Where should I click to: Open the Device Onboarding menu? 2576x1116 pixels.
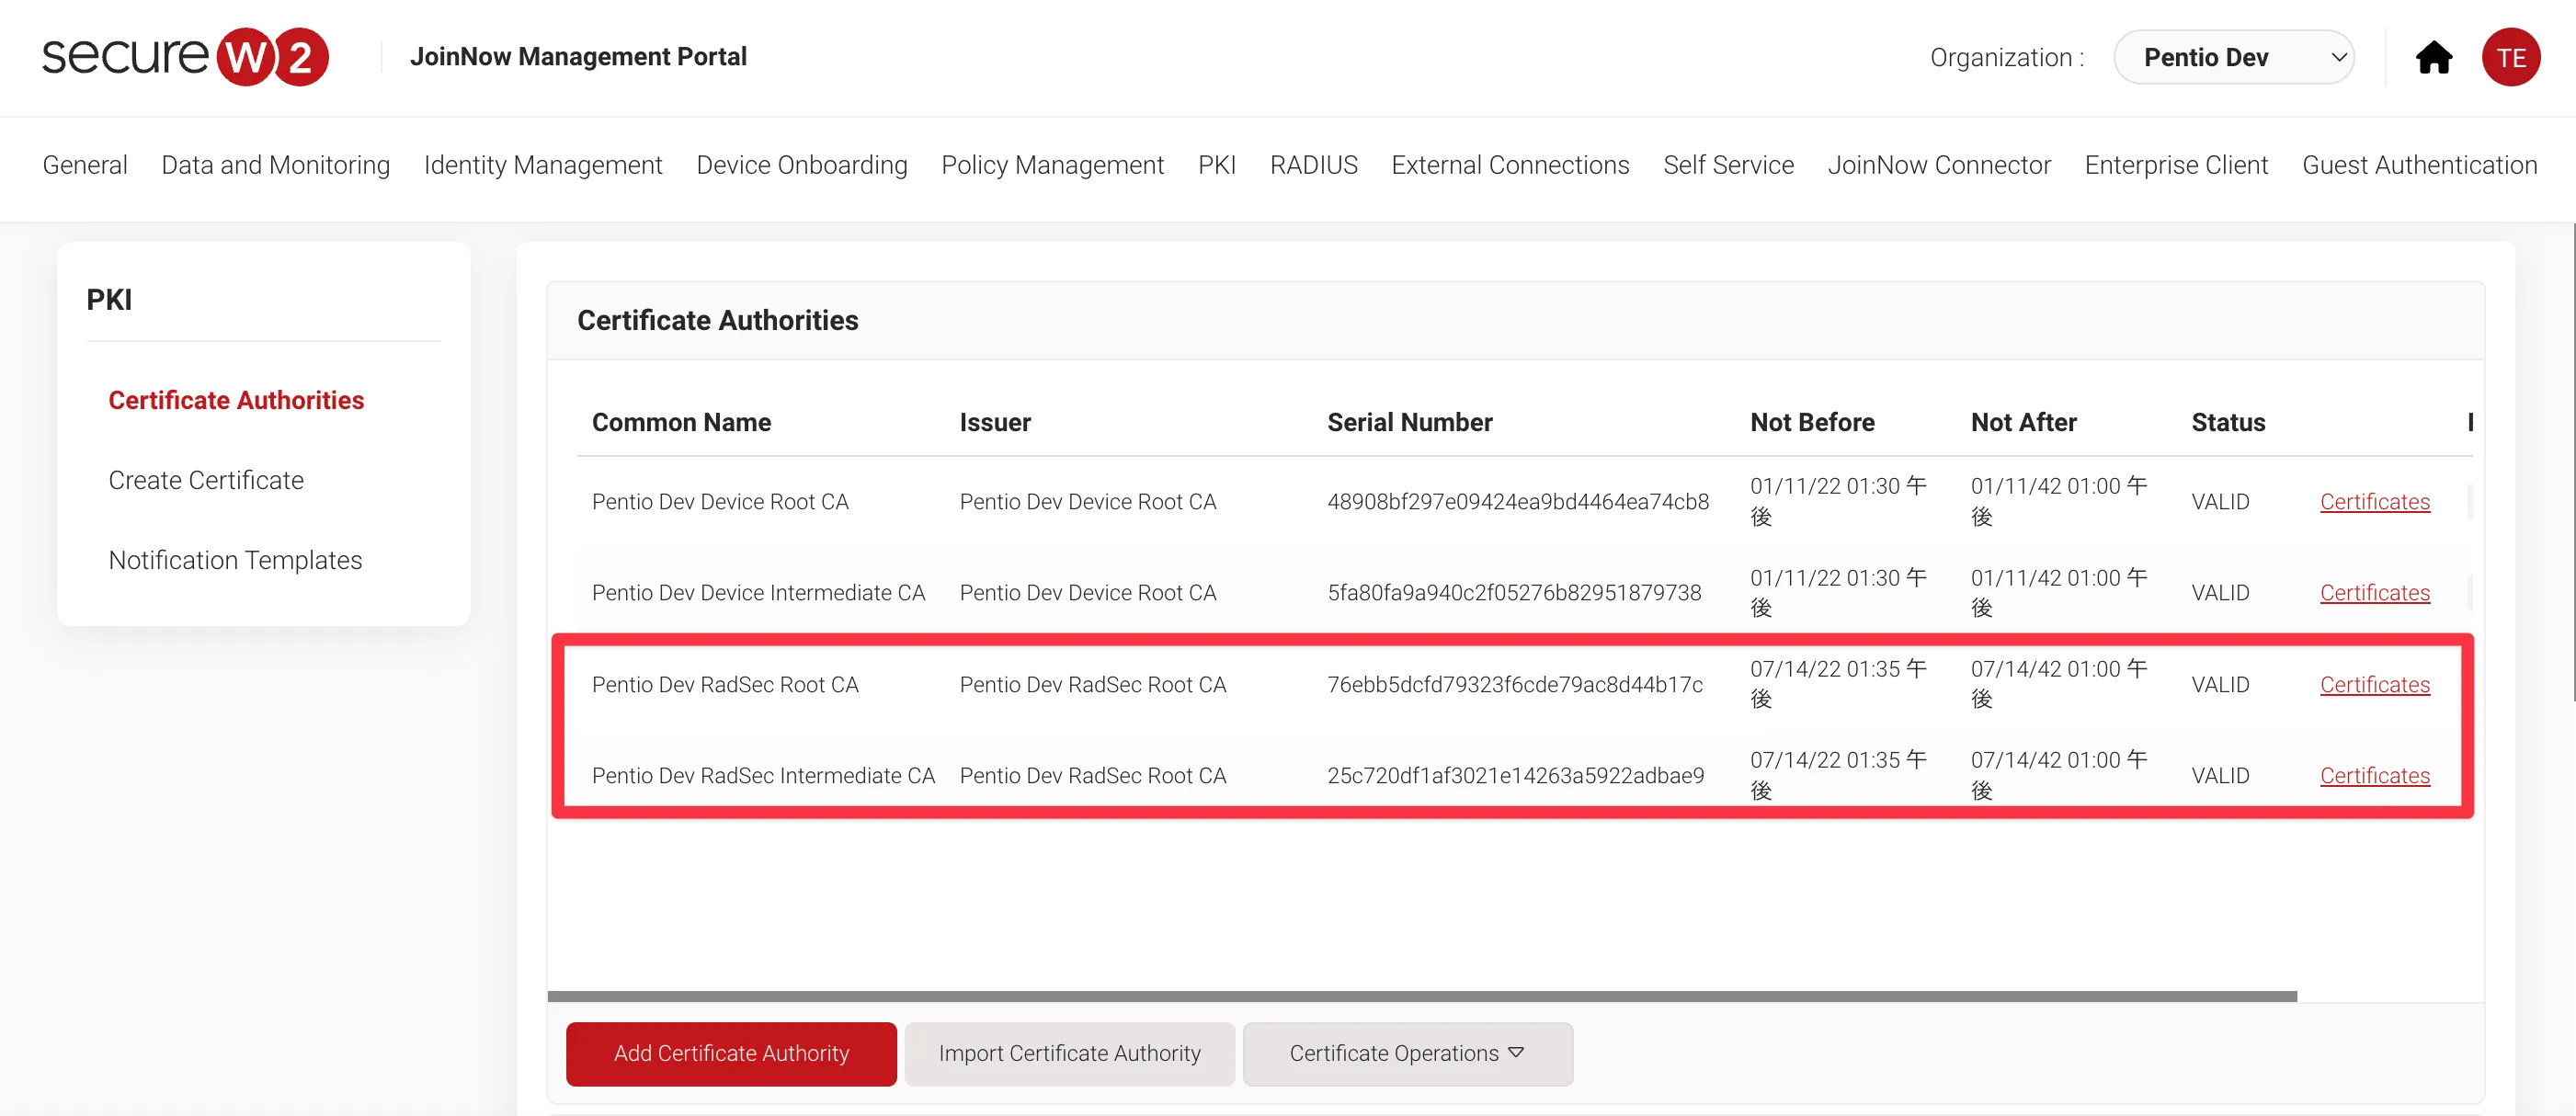click(x=801, y=165)
